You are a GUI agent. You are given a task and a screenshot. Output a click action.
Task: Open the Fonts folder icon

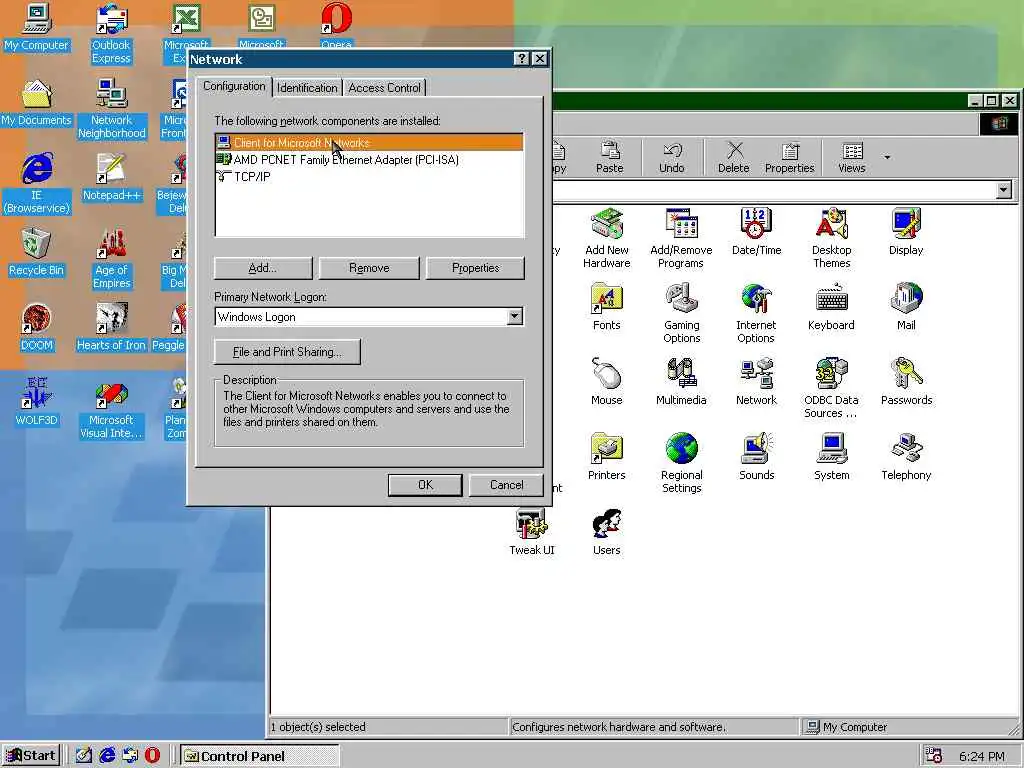tap(607, 306)
